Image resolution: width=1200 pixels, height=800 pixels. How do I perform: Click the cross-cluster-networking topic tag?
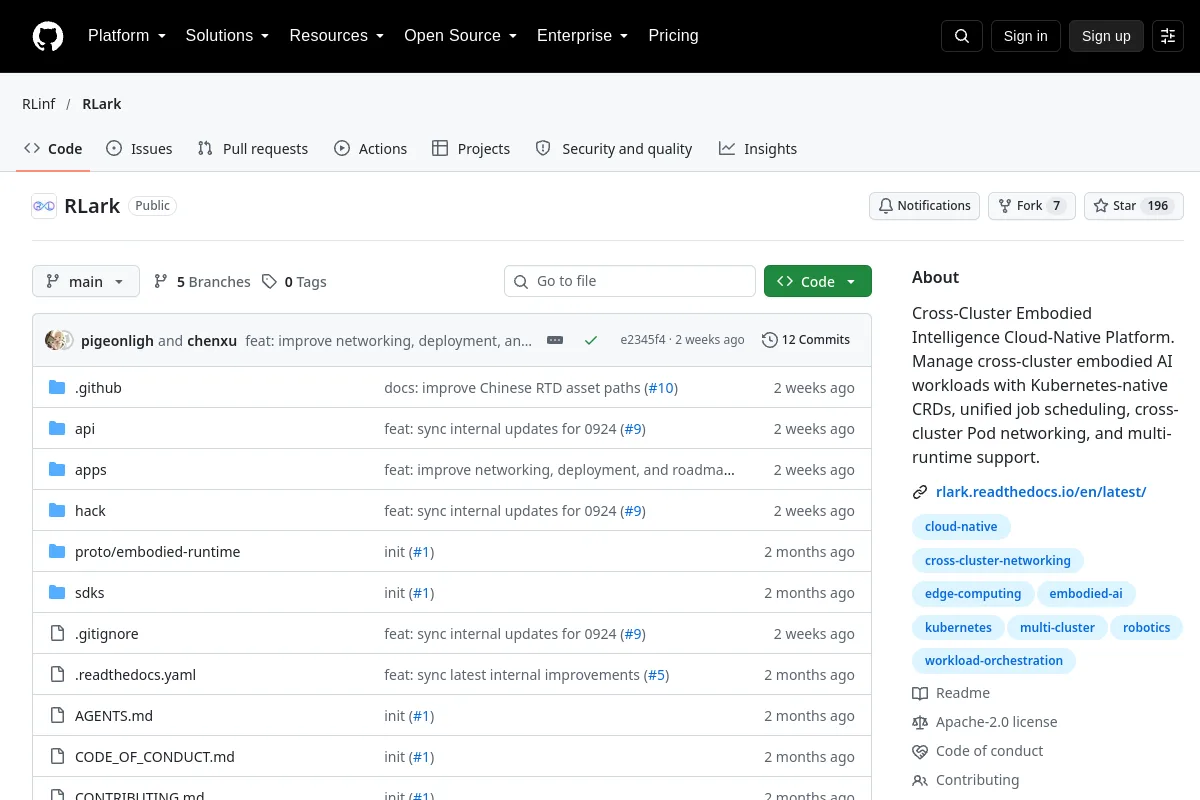coord(998,561)
